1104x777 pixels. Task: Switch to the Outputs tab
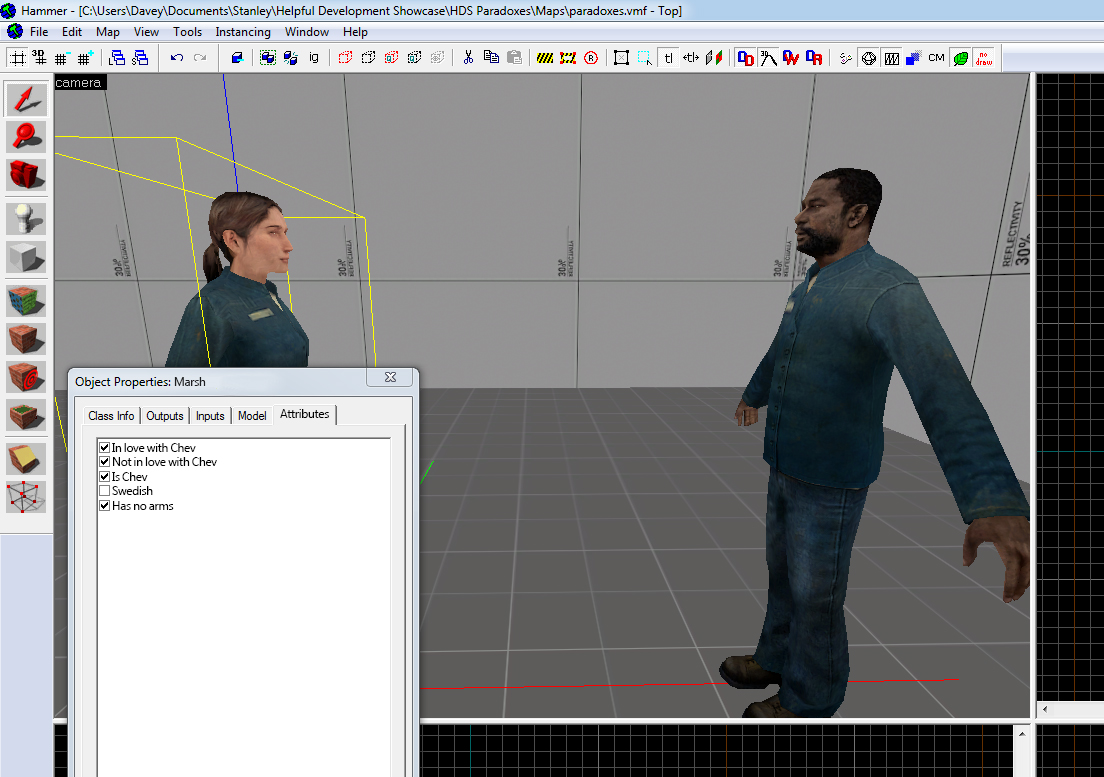[165, 416]
